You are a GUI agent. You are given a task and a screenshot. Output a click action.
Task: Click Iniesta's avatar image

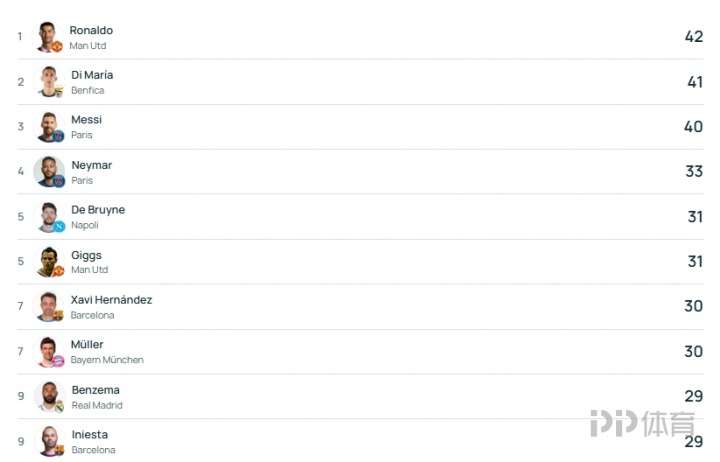coord(49,441)
